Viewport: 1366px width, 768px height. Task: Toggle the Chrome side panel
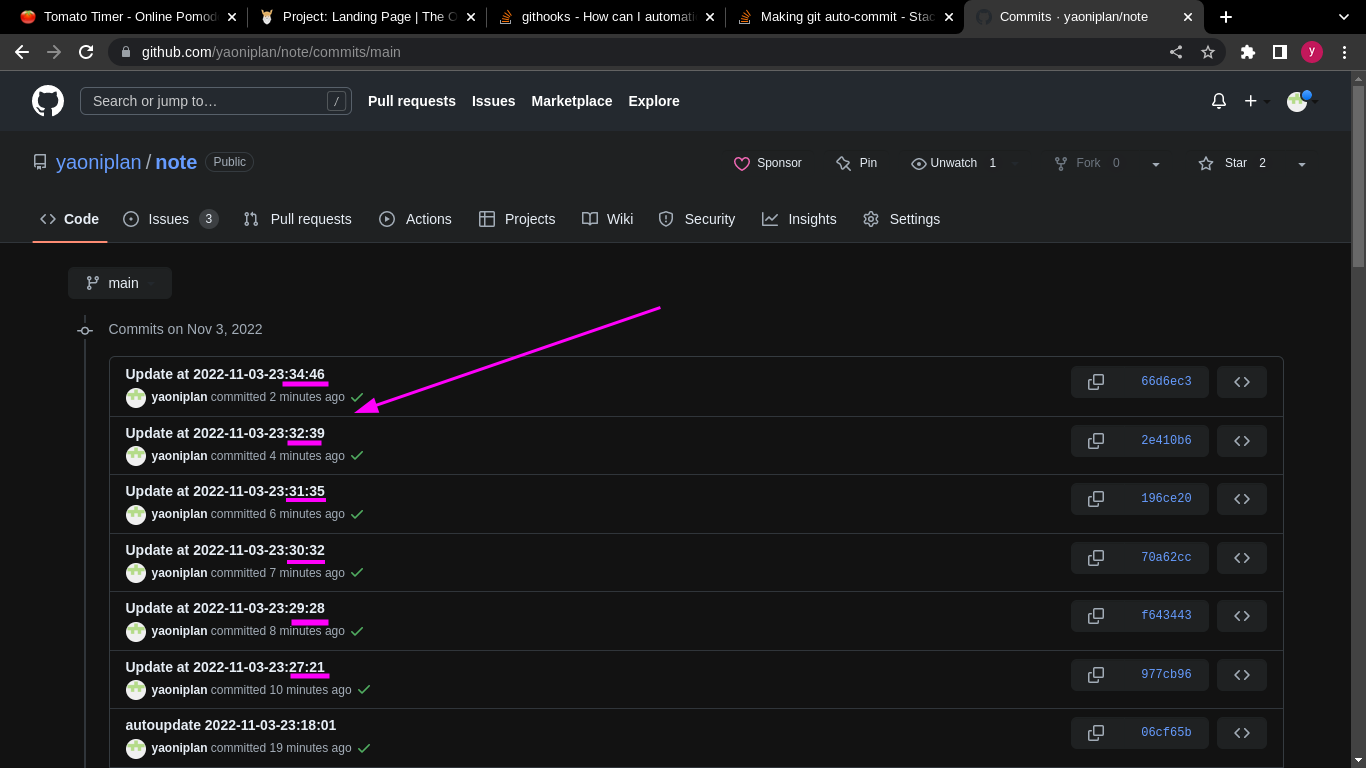pyautogui.click(x=1280, y=52)
